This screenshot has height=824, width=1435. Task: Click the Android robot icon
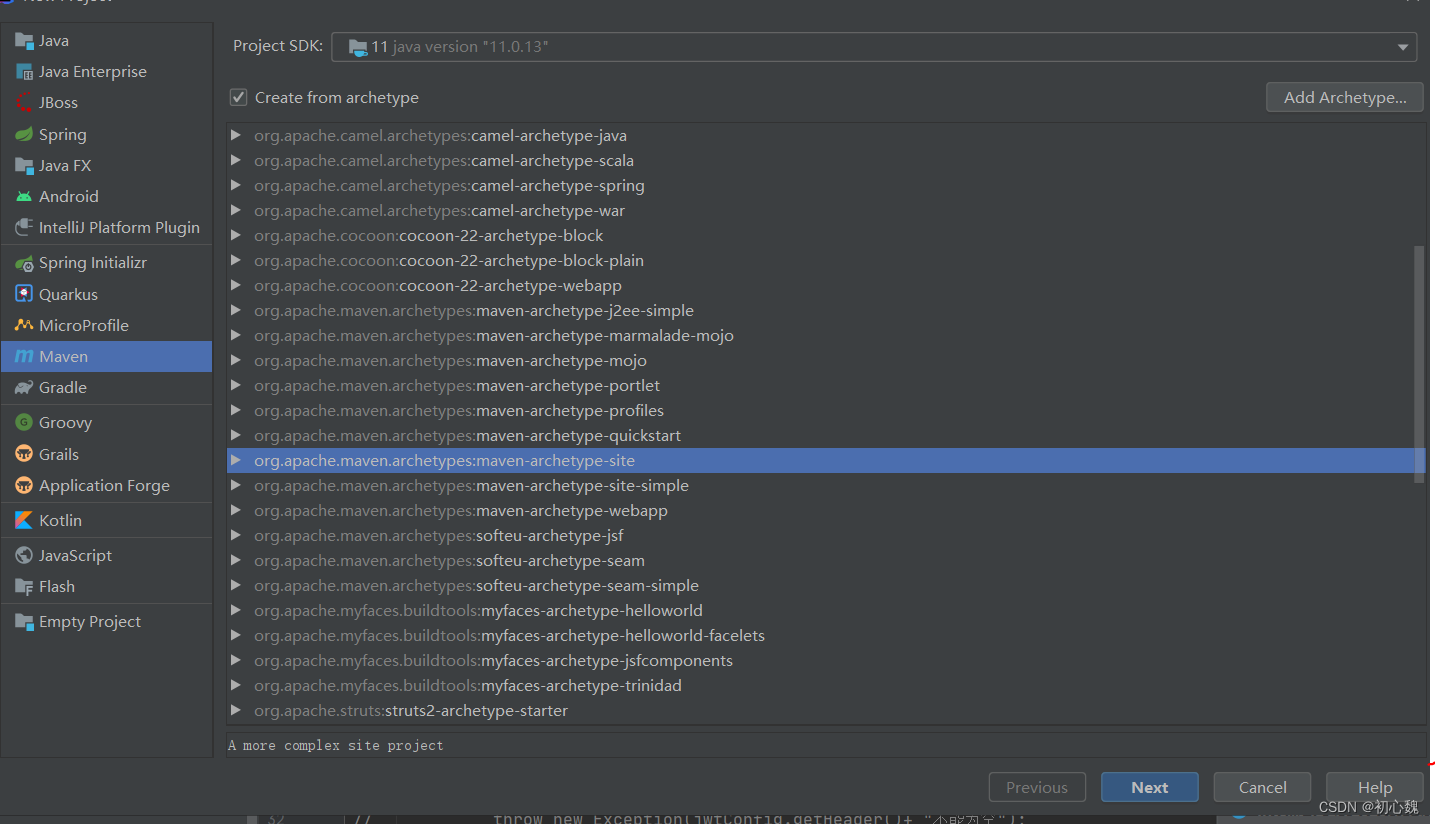[24, 197]
